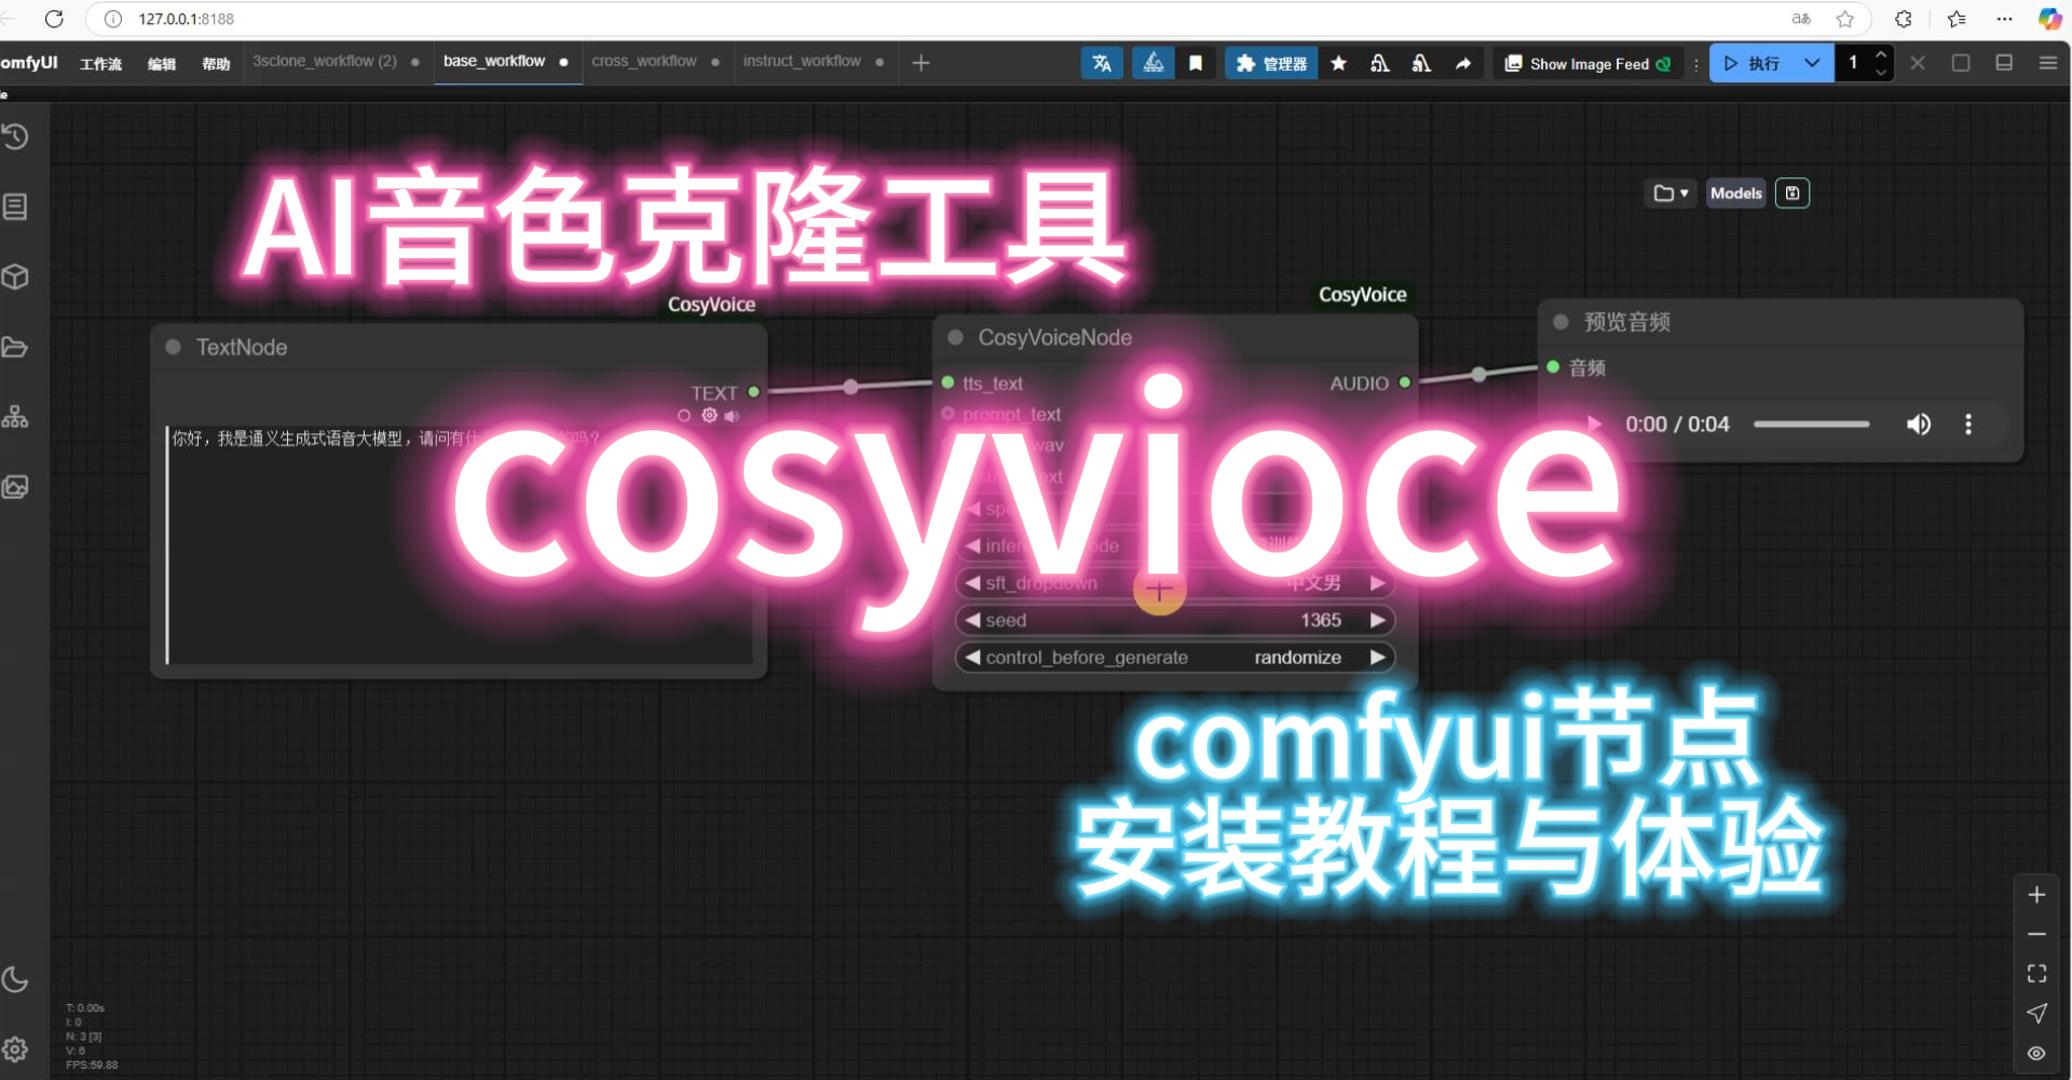Open the queue history sidebar icon
Viewport: 2072px width, 1080px height.
click(16, 137)
